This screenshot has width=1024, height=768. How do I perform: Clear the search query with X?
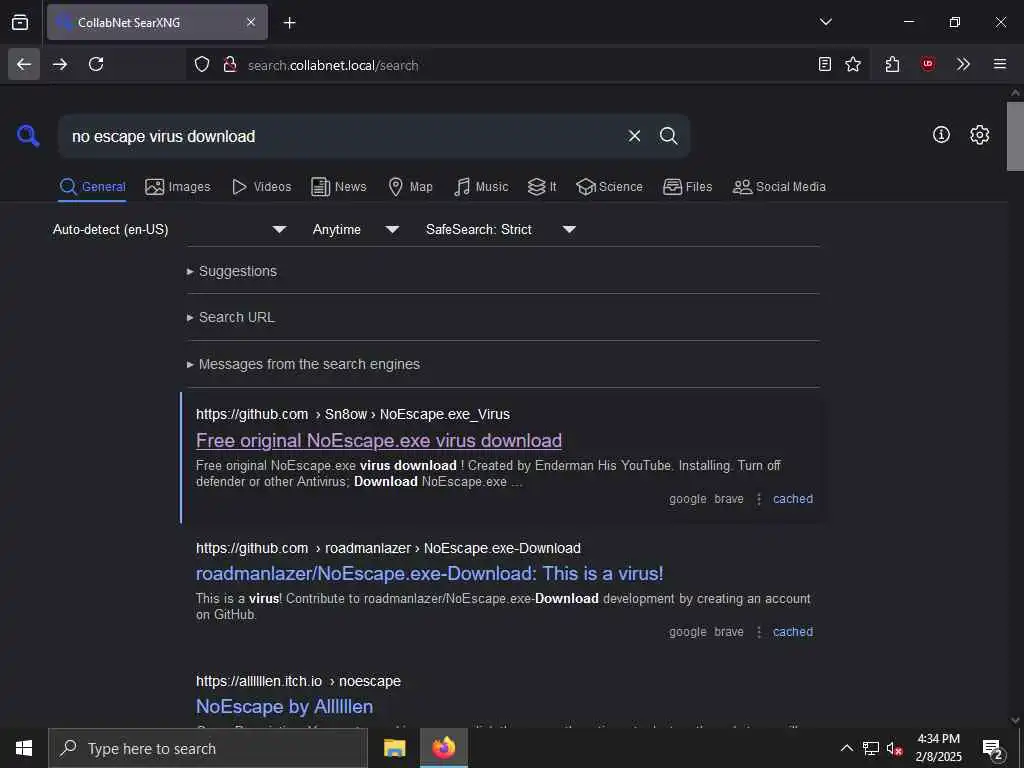[634, 136]
